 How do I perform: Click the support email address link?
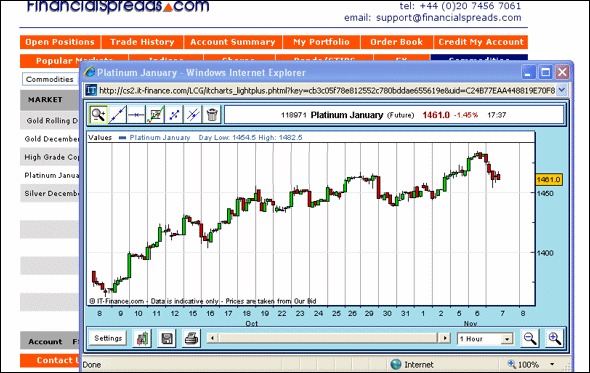point(449,18)
